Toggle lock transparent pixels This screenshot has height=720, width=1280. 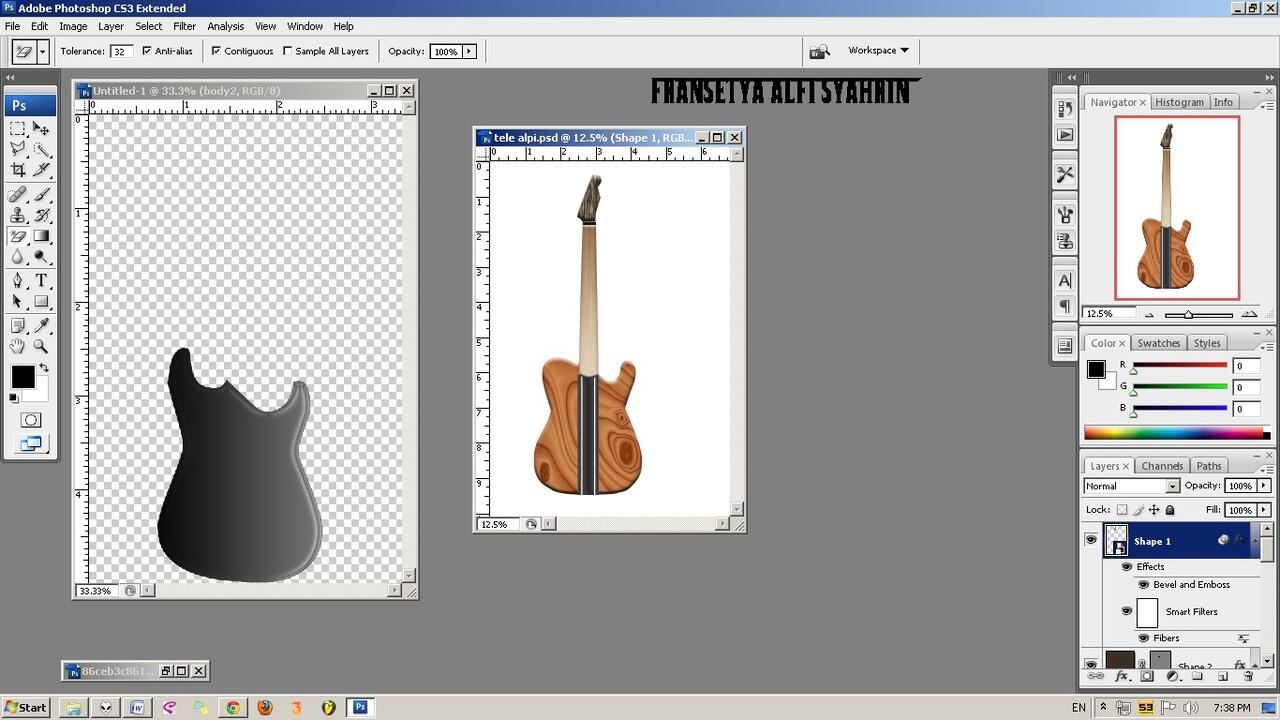tap(1122, 510)
